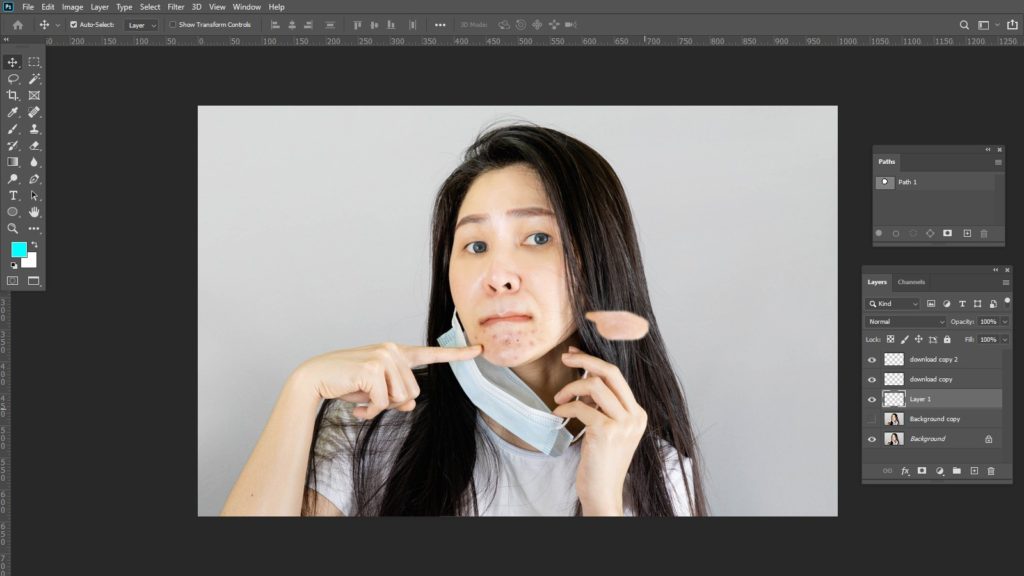
Task: Hide the download copy 2 layer
Action: [x=872, y=360]
